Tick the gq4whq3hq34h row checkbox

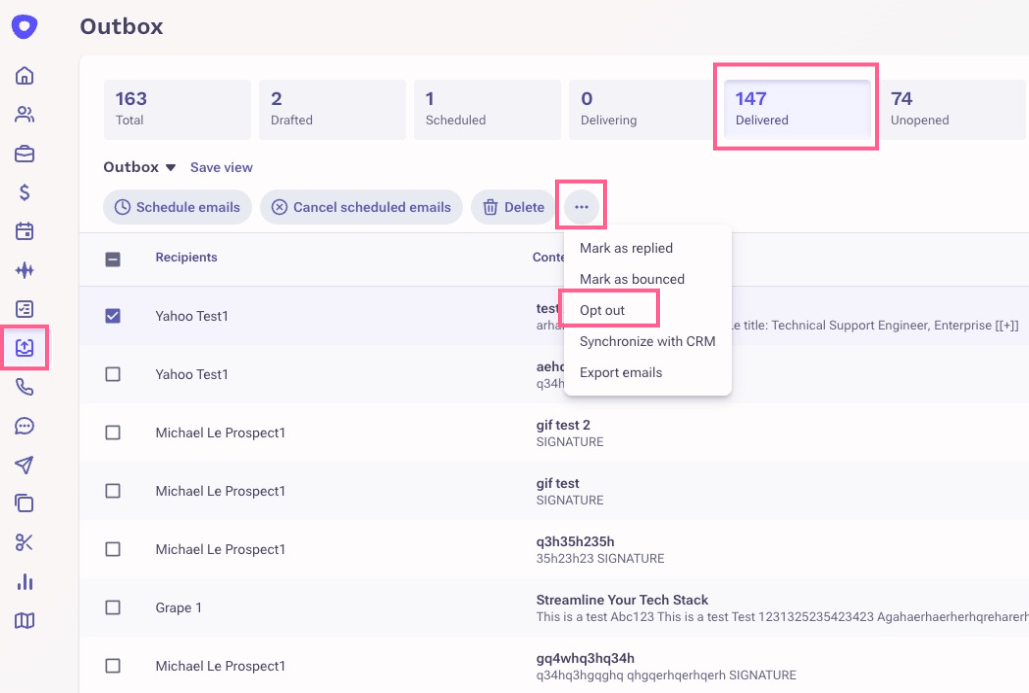pyautogui.click(x=113, y=665)
